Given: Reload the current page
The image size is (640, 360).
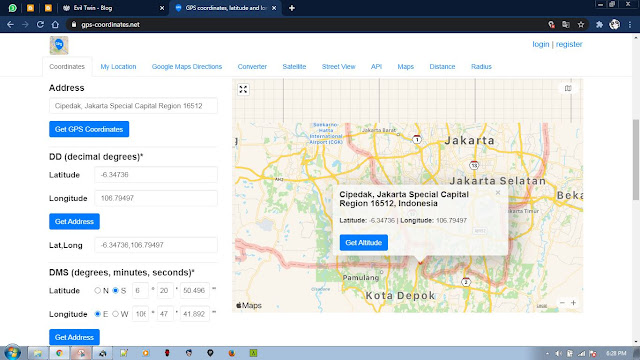Looking at the screenshot, I should [40, 24].
